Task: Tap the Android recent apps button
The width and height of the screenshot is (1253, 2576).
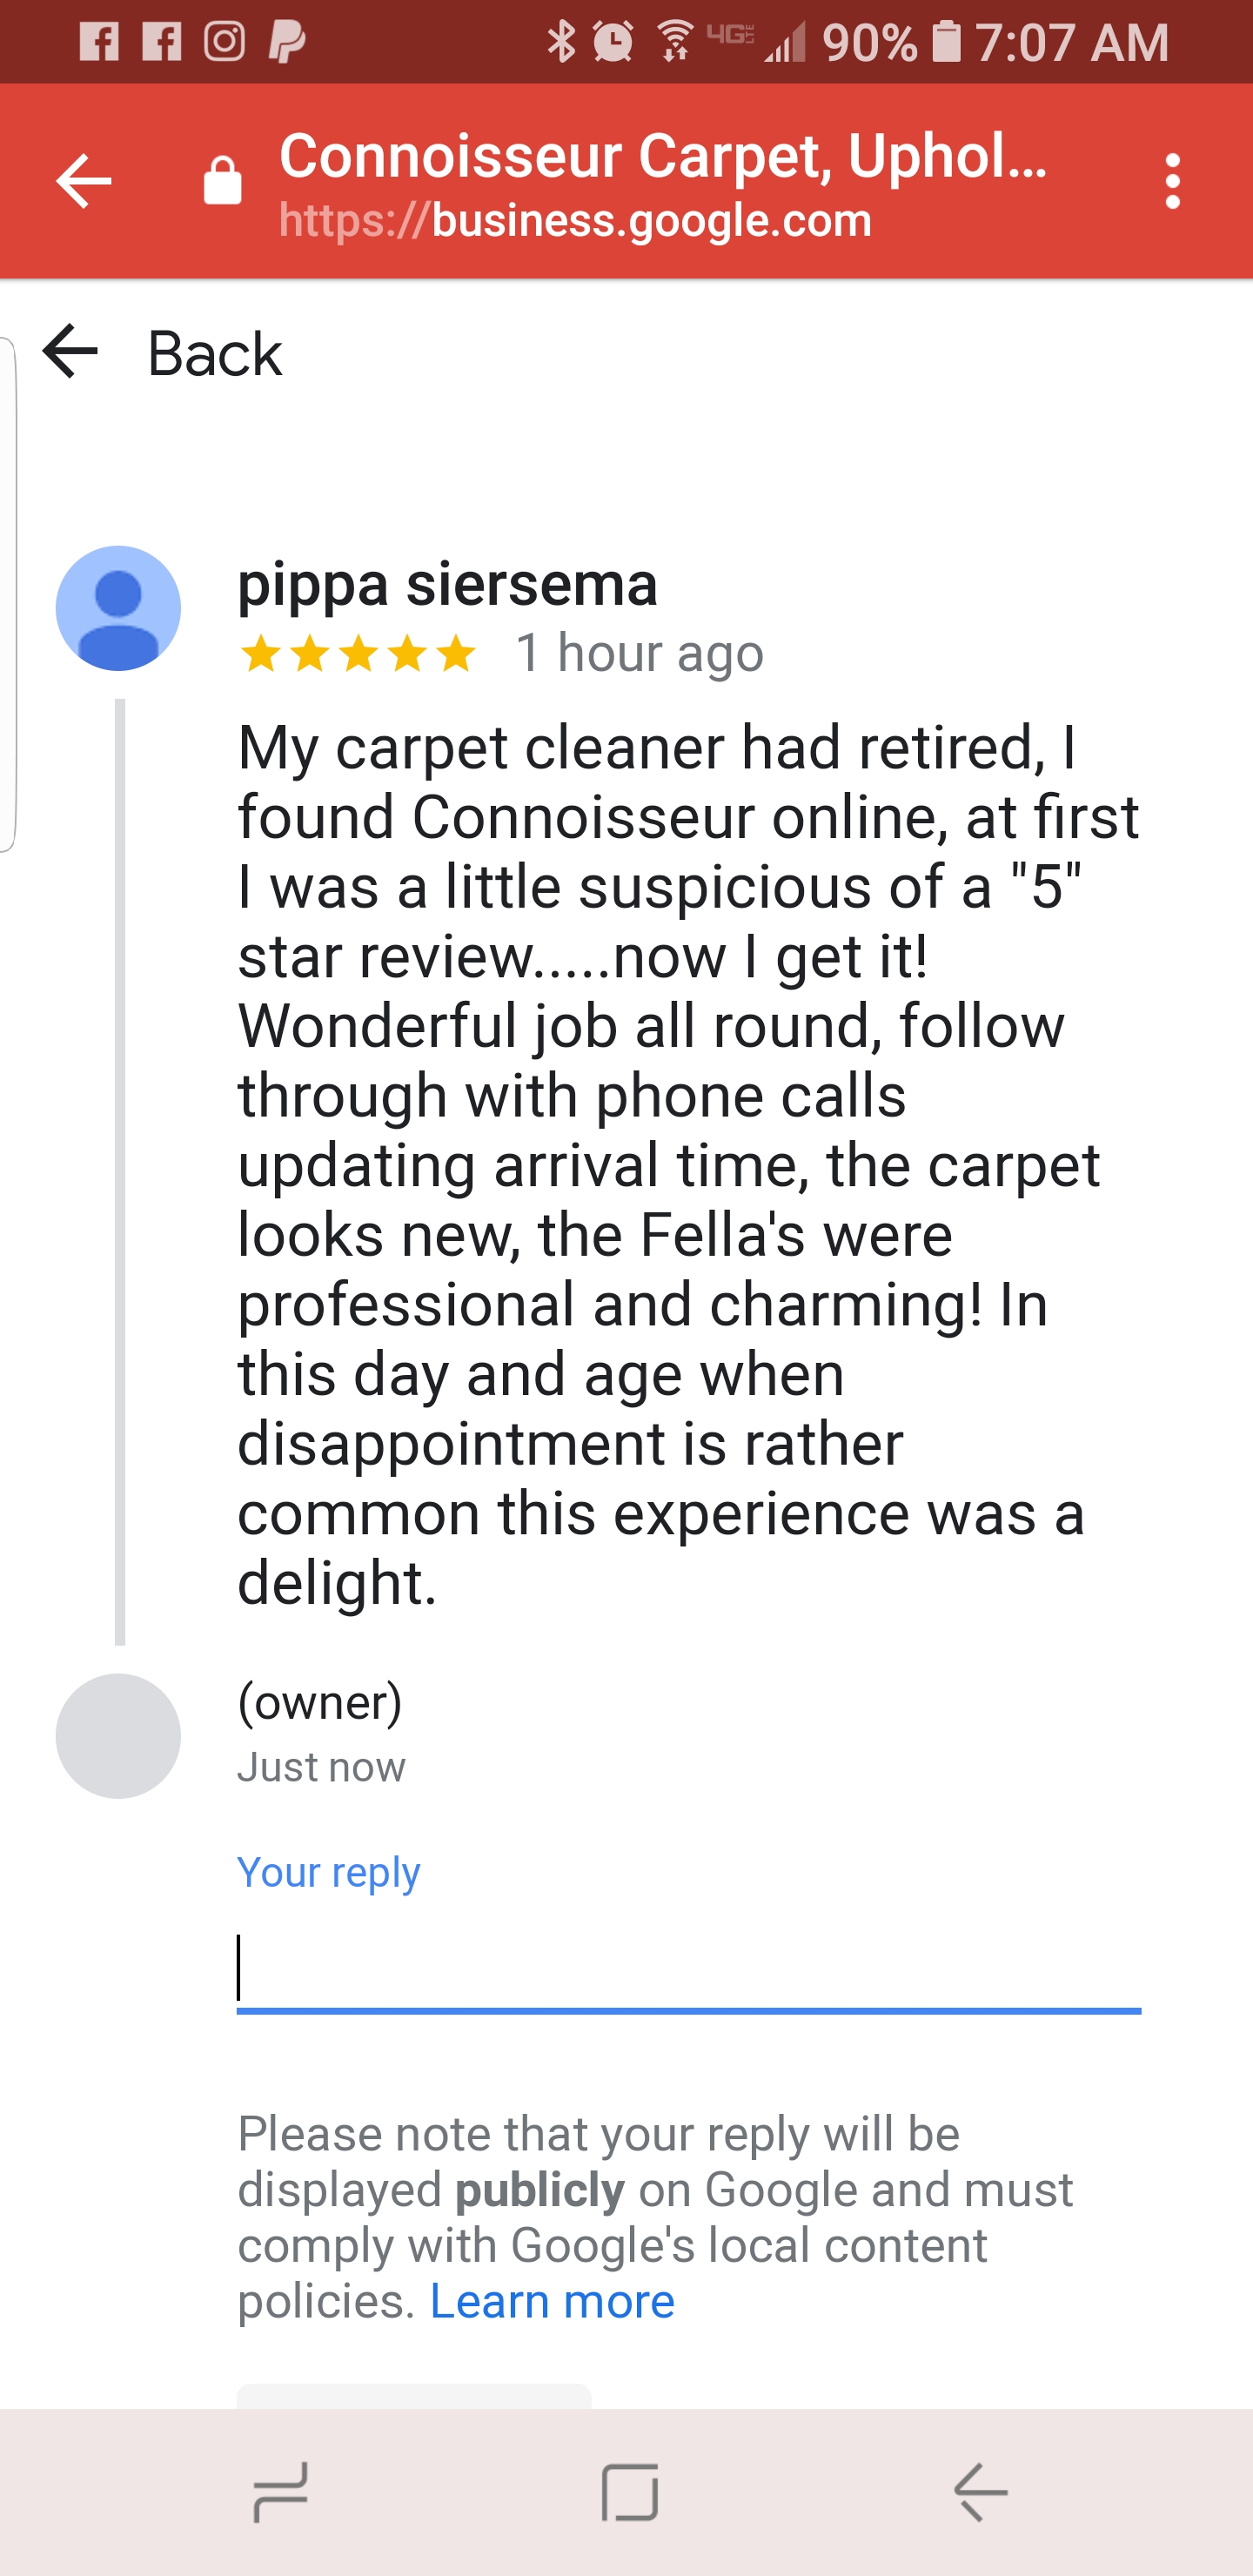Action: click(x=281, y=2492)
